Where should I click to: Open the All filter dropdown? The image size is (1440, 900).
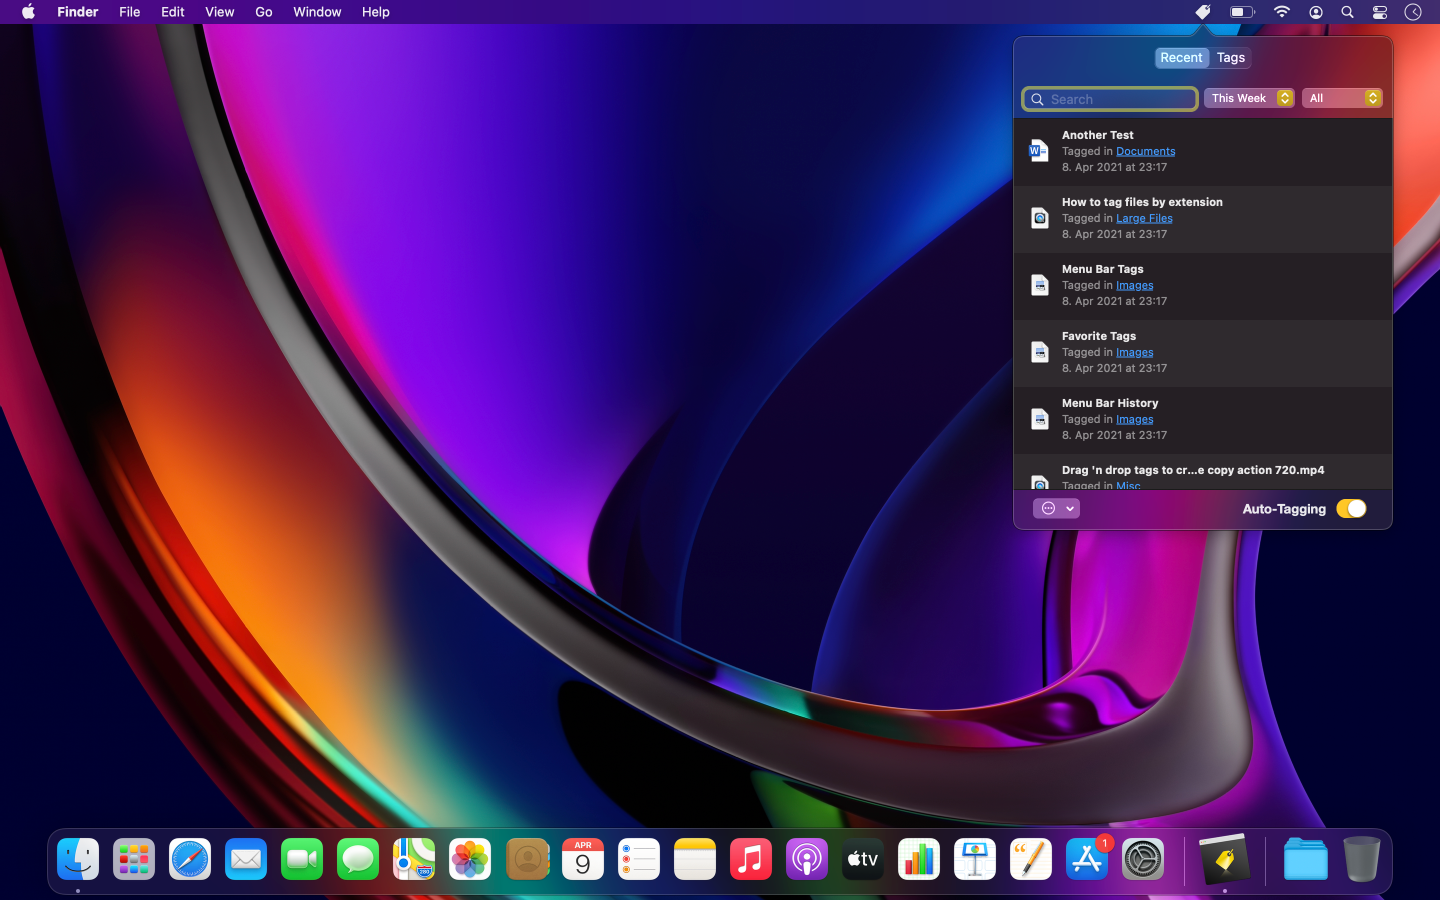click(x=1342, y=98)
